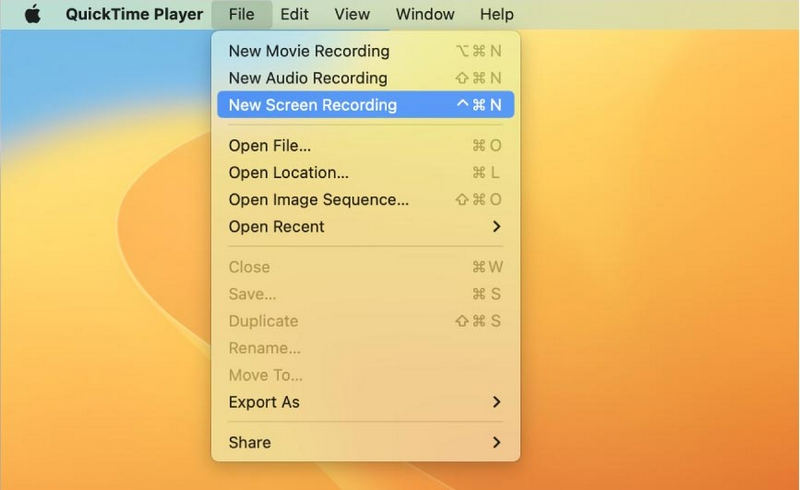Screen dimensions: 800x490
Task: Click the Export As chevron arrow
Action: pyautogui.click(x=496, y=402)
